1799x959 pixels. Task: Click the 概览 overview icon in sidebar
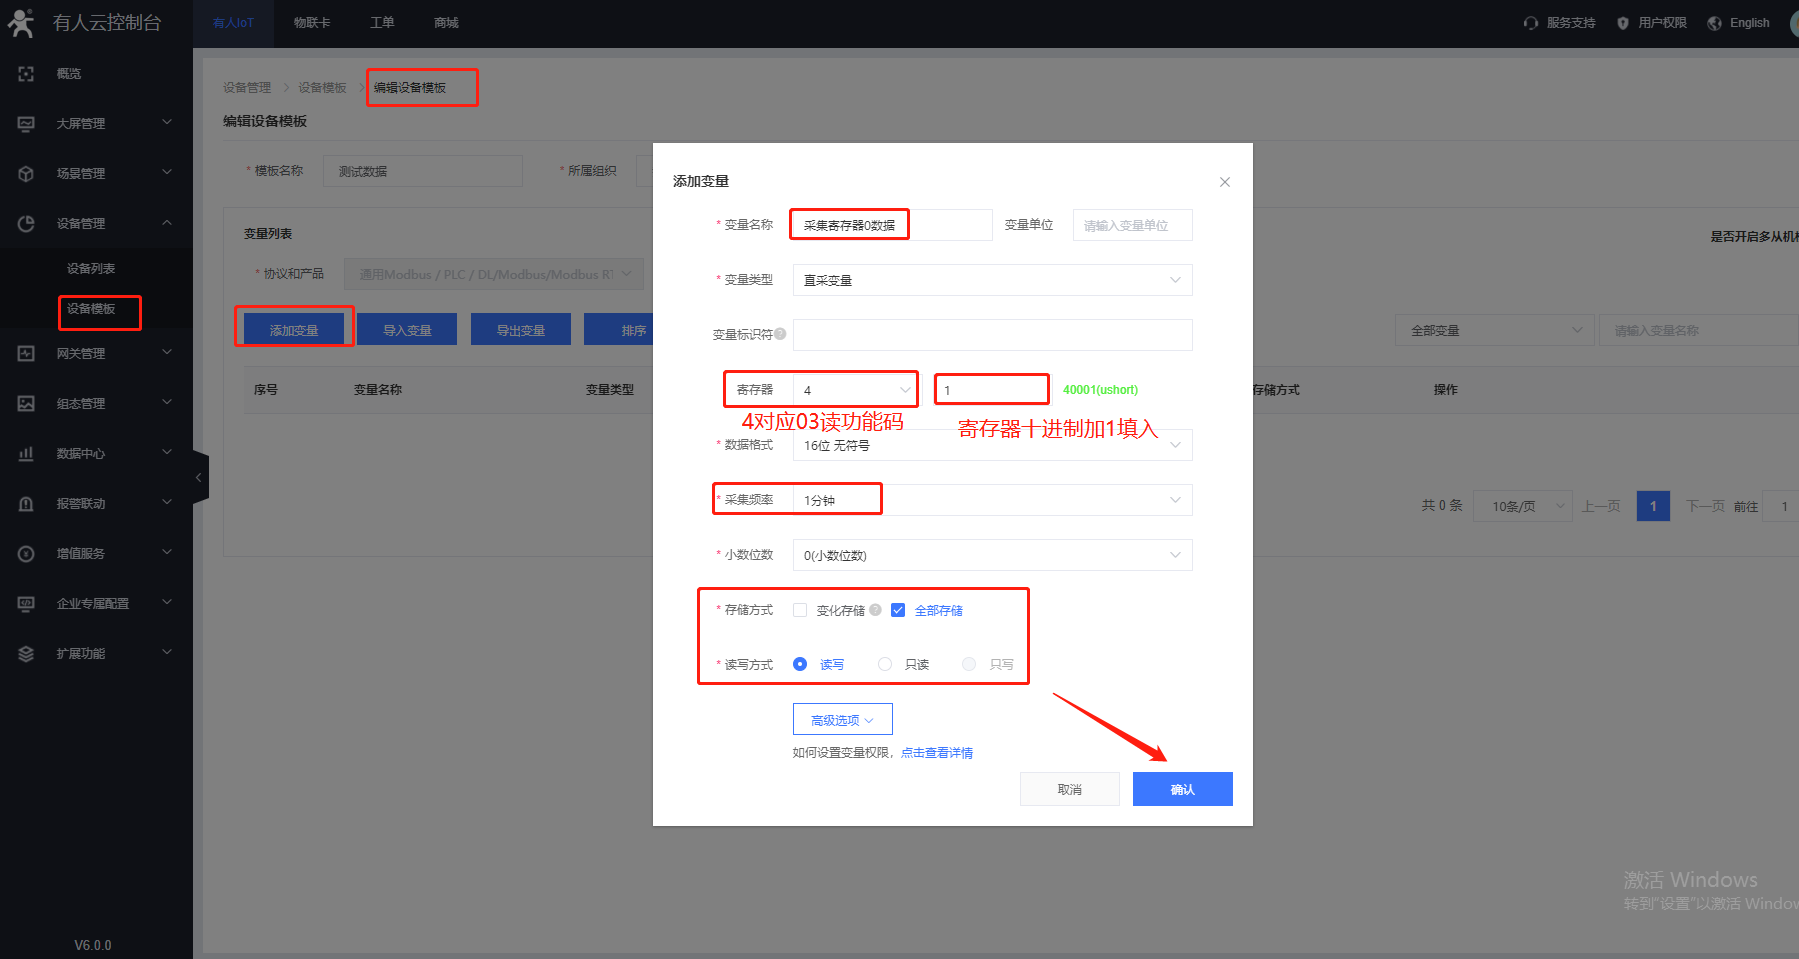pyautogui.click(x=26, y=74)
